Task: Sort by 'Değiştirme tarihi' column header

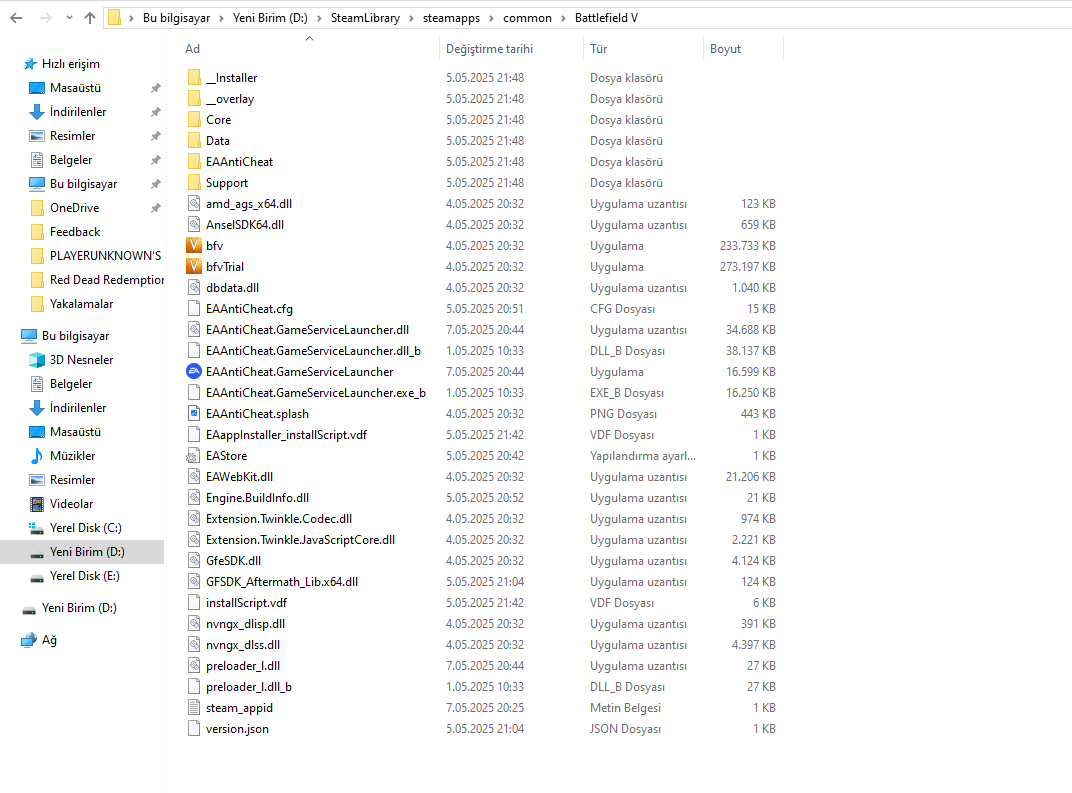Action: [x=490, y=49]
